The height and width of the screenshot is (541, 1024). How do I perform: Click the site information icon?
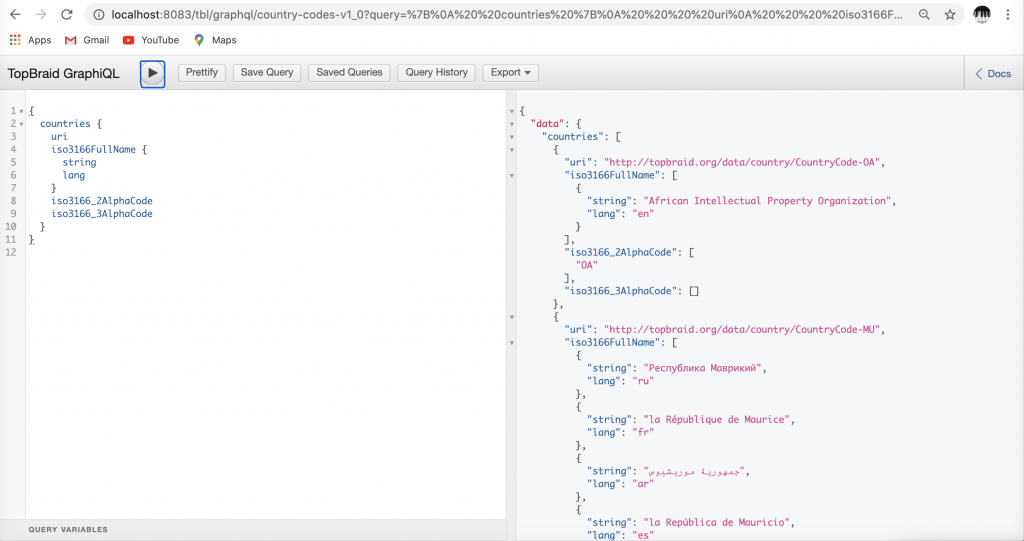click(x=99, y=14)
